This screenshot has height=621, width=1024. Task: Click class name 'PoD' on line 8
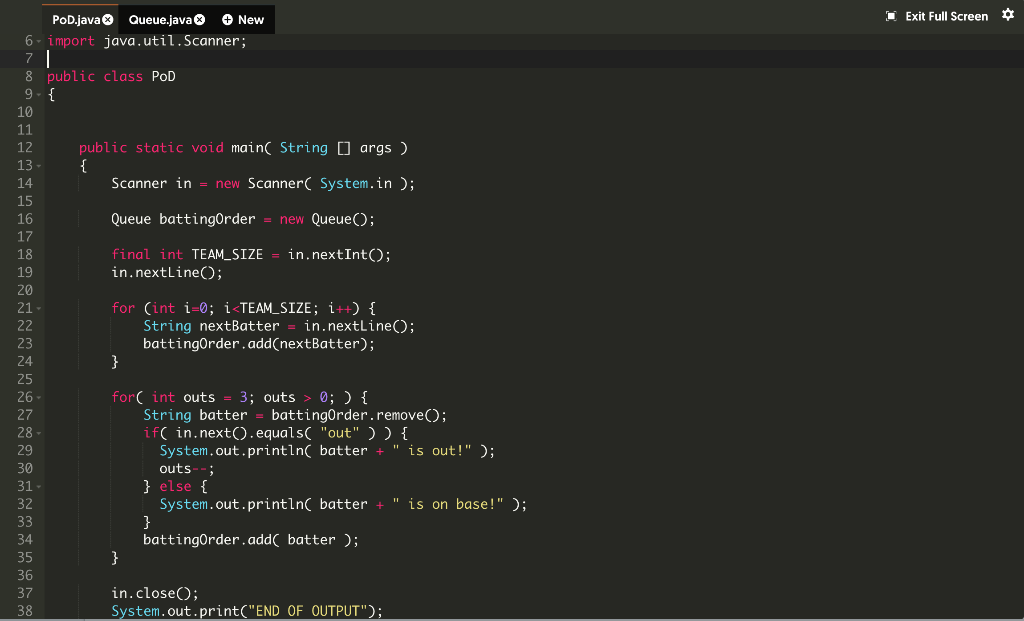(163, 76)
